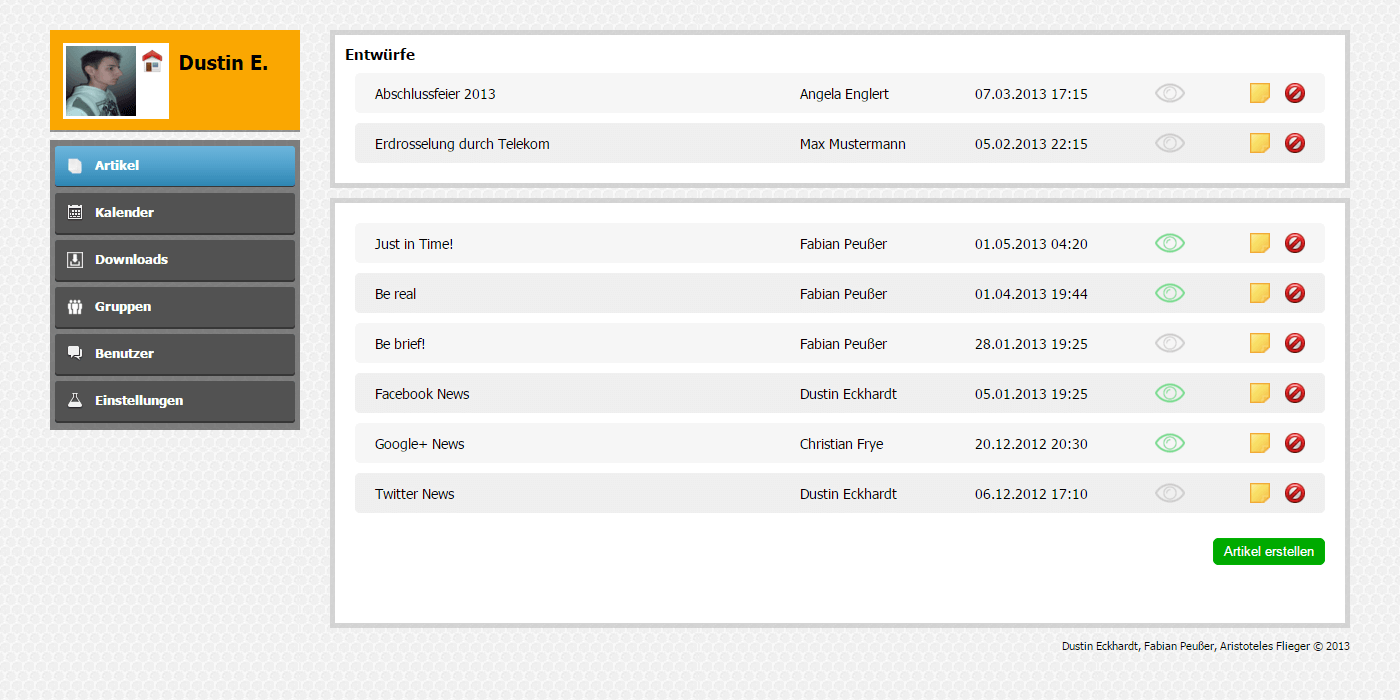This screenshot has width=1400, height=700.
Task: Click the home icon beside profile photo
Action: 152,61
